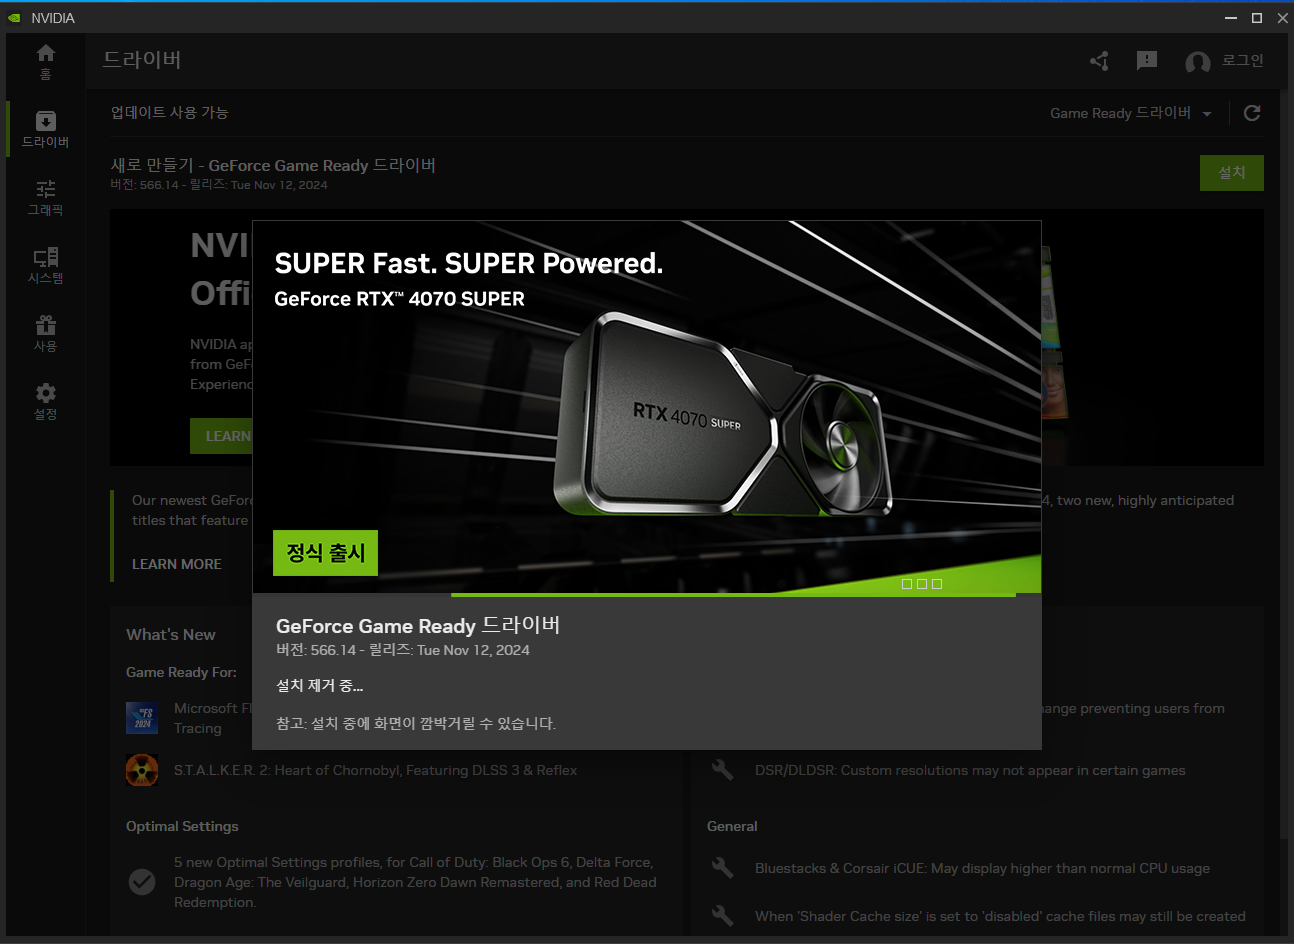The width and height of the screenshot is (1294, 944).
Task: Select the third carousel indicator square
Action: pyautogui.click(x=937, y=584)
